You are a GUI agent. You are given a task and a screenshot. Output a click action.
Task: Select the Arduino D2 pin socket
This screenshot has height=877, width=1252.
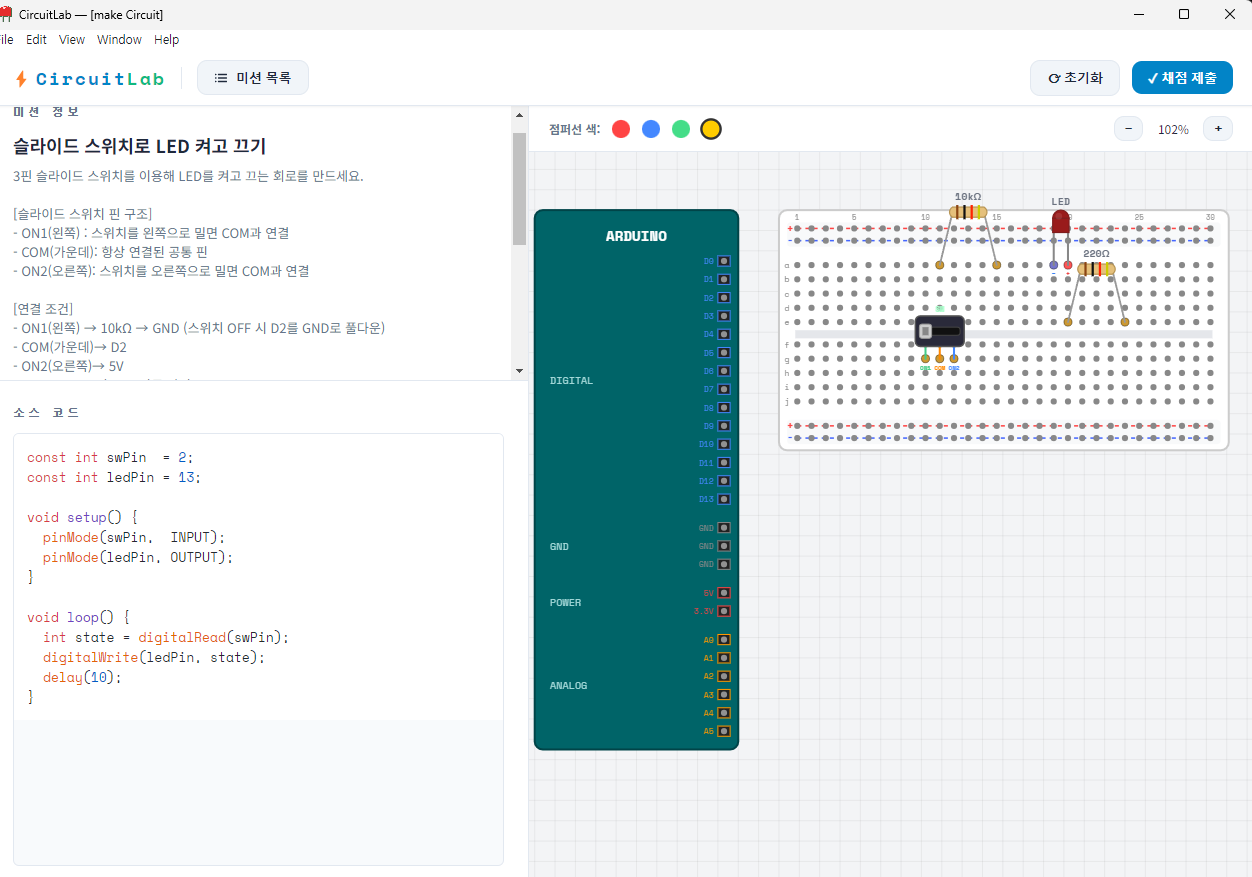pyautogui.click(x=724, y=298)
